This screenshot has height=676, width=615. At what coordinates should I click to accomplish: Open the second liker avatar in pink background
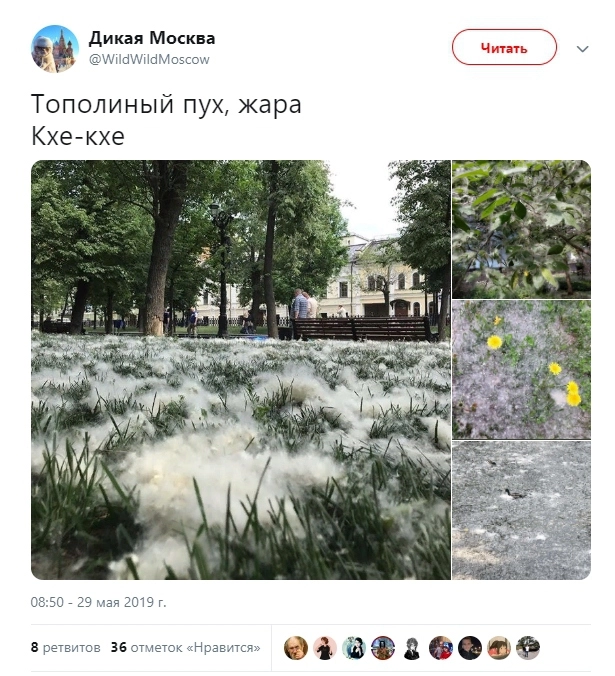[325, 648]
